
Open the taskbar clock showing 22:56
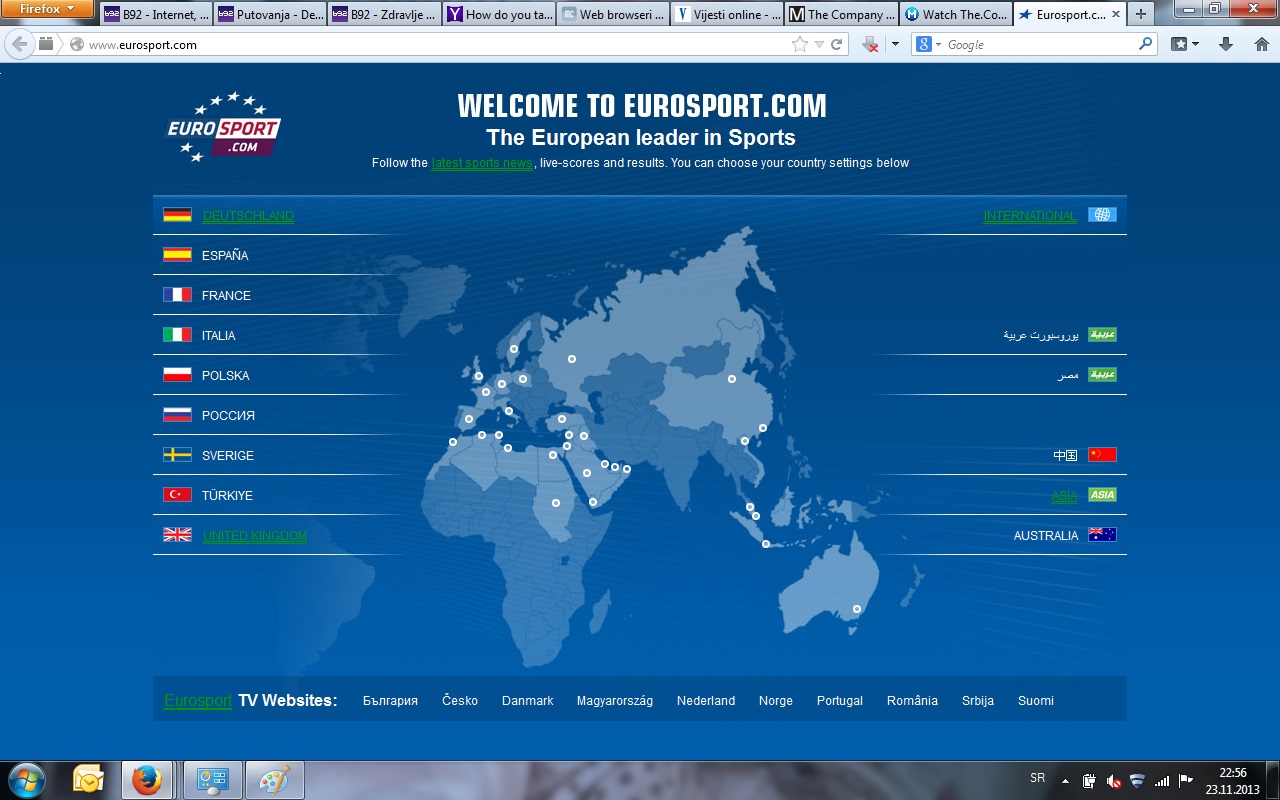[1232, 781]
